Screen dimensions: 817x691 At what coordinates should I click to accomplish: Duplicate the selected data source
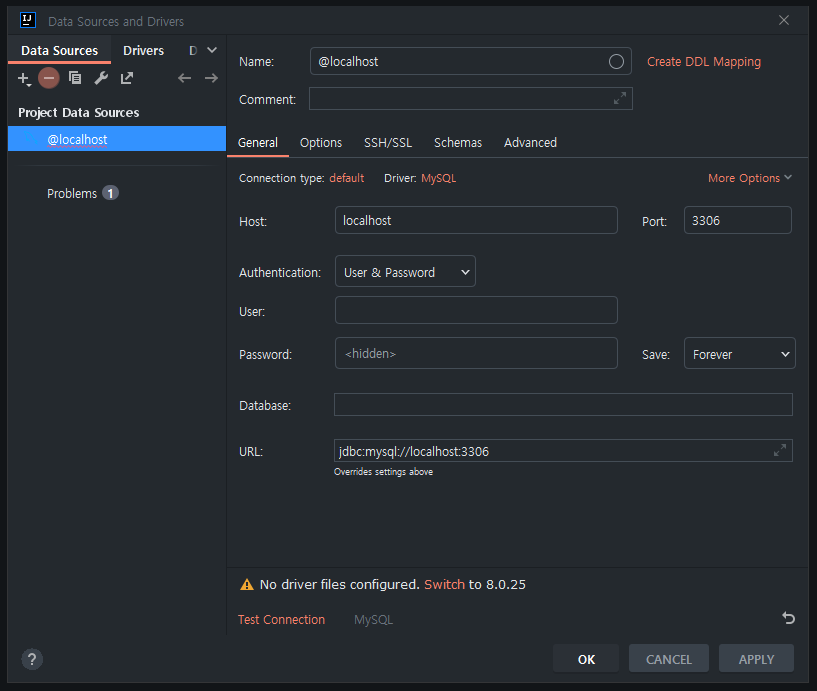click(x=75, y=78)
